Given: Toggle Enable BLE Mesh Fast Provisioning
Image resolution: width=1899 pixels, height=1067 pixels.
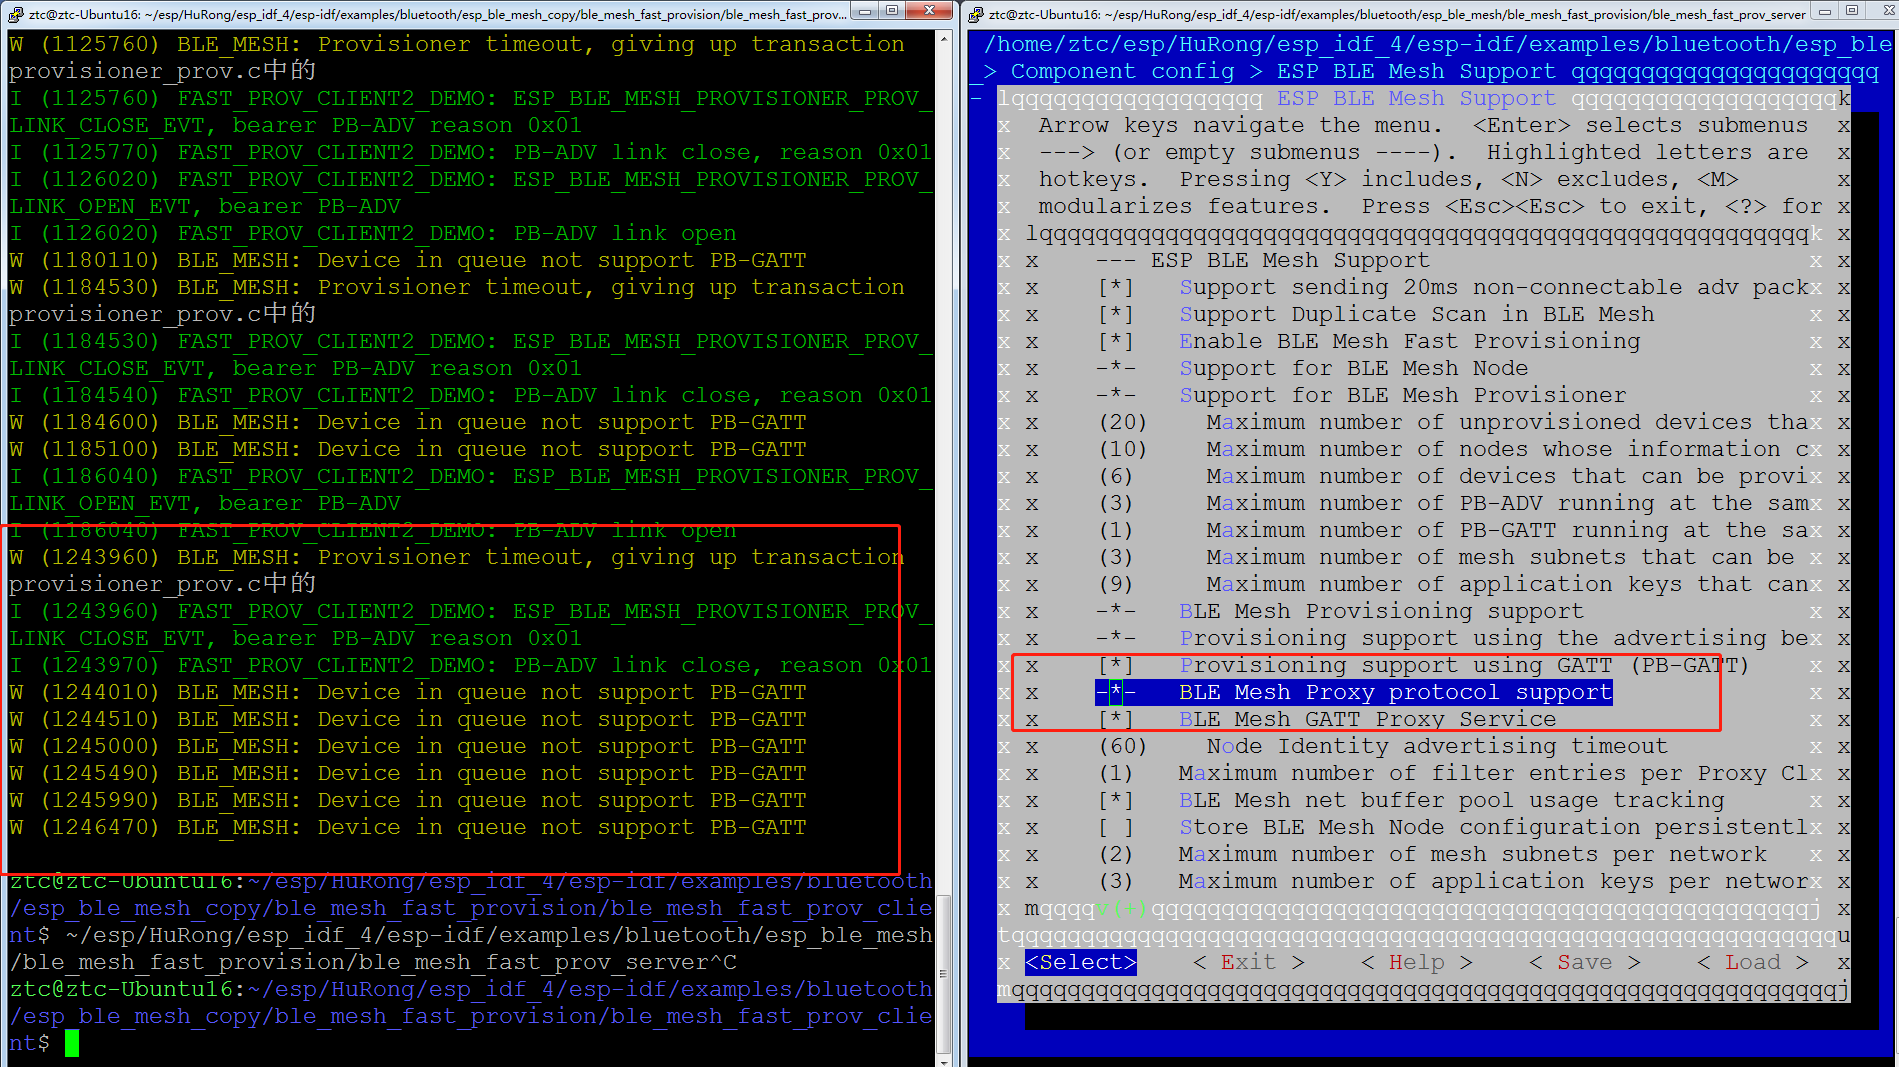Looking at the screenshot, I should 1369,341.
